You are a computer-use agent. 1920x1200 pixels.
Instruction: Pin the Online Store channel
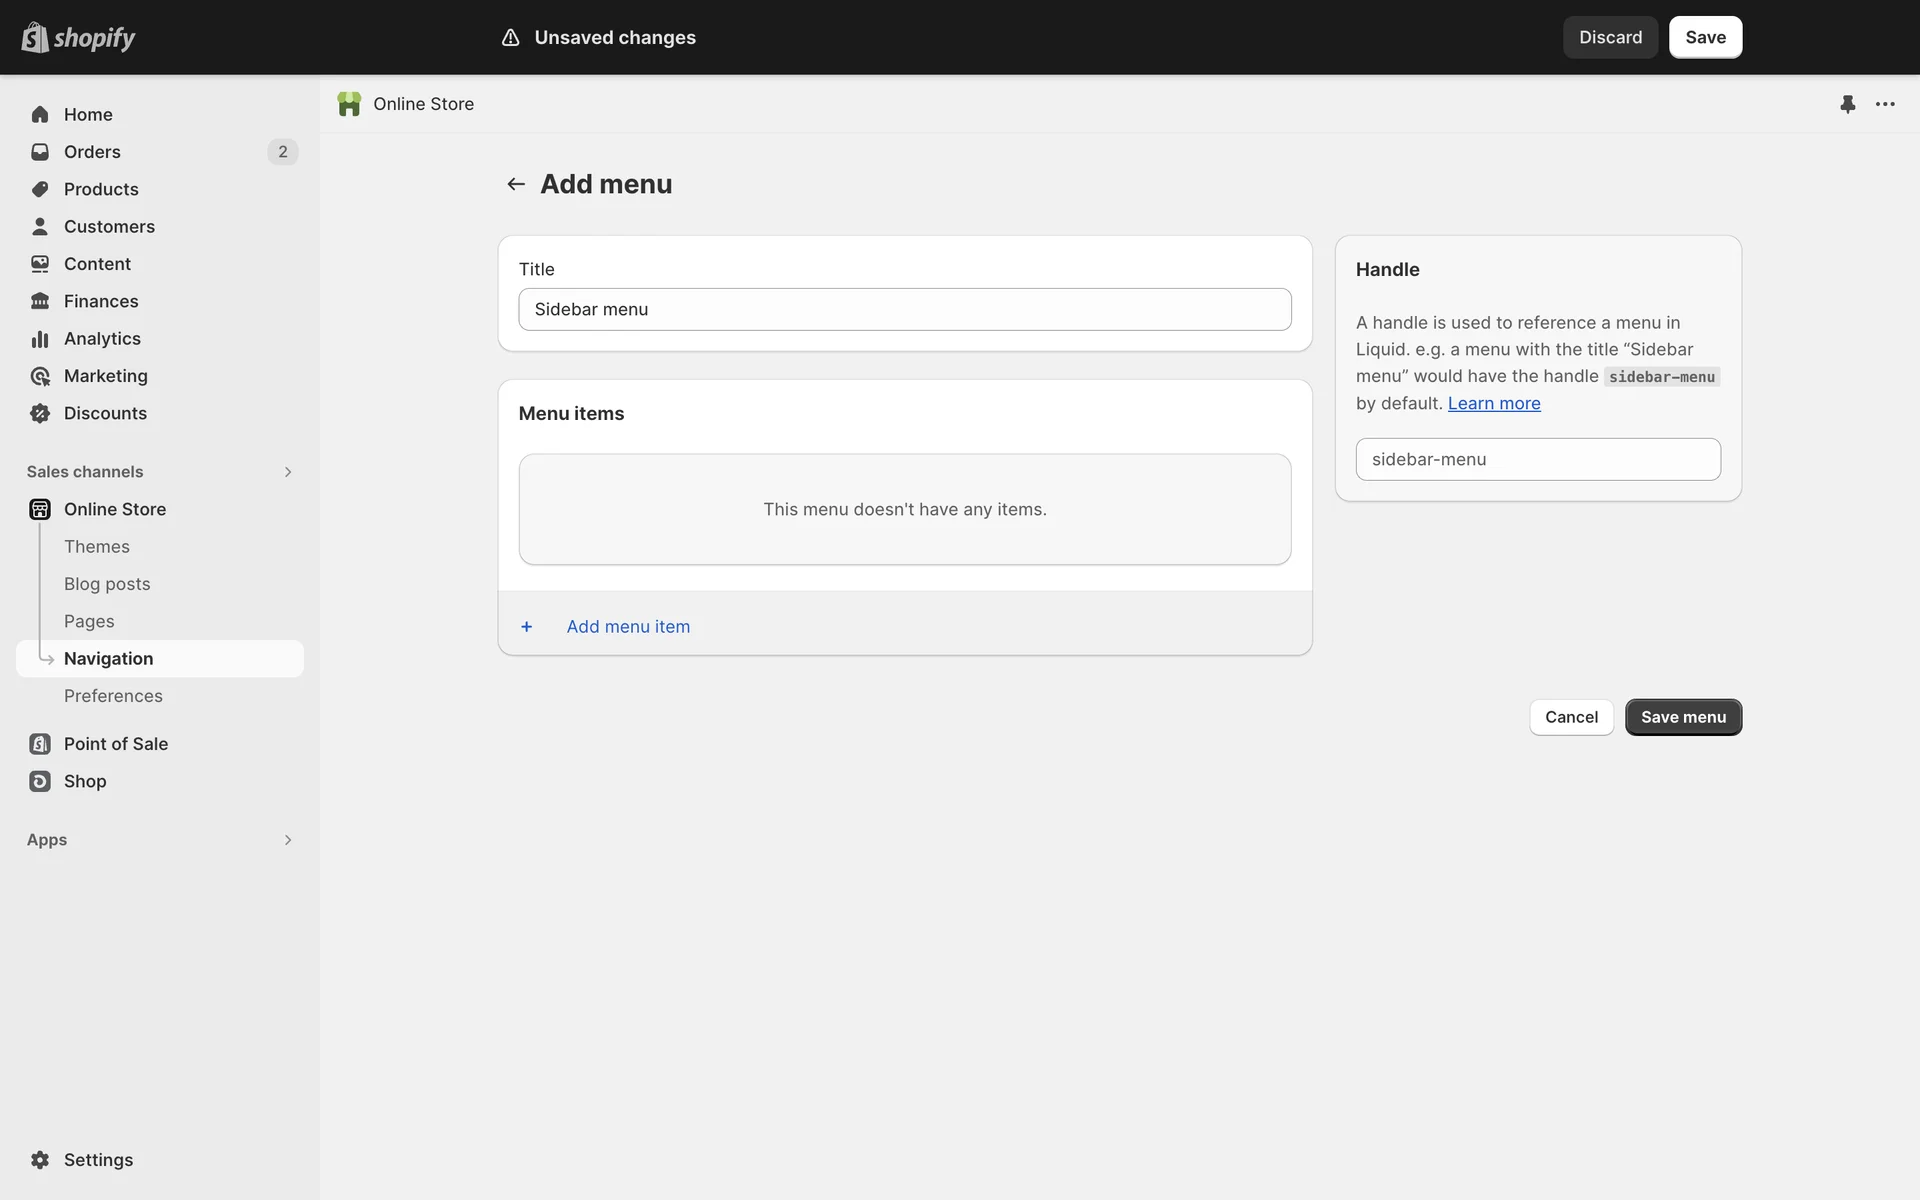(x=1847, y=104)
